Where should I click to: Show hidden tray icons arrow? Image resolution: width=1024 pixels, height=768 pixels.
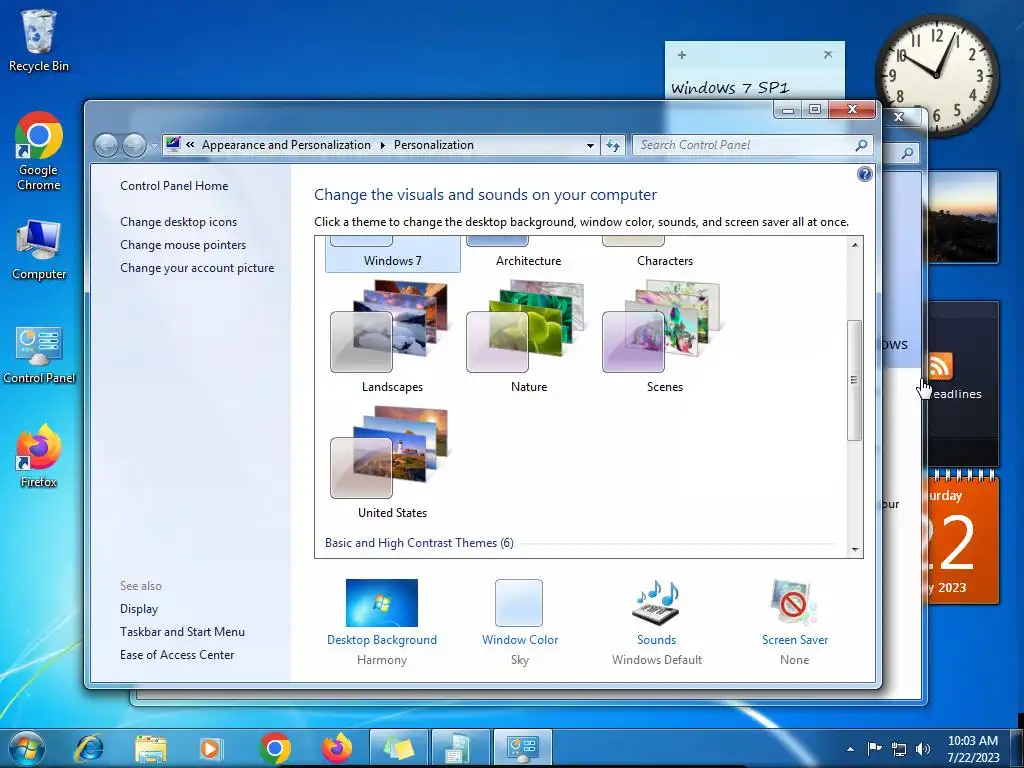[850, 749]
